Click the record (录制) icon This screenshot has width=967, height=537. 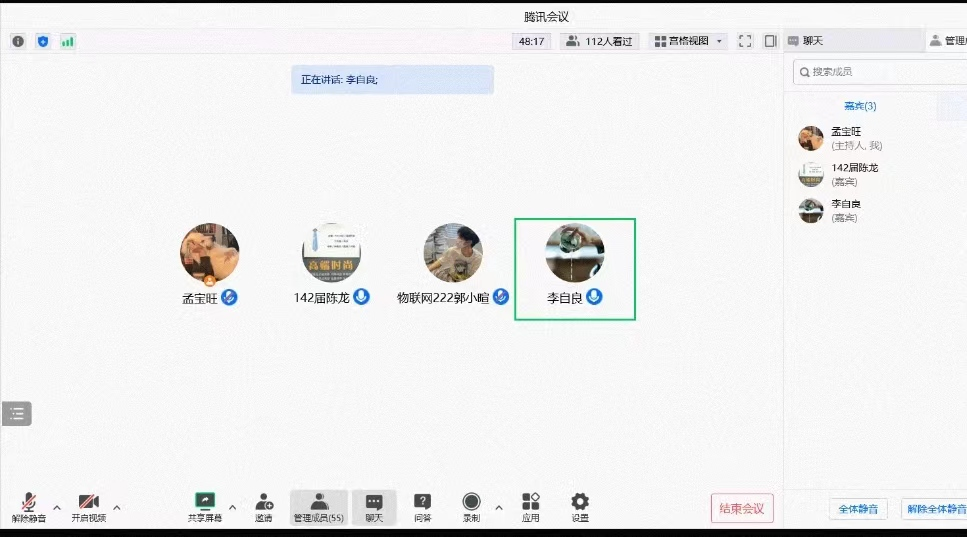tap(471, 502)
